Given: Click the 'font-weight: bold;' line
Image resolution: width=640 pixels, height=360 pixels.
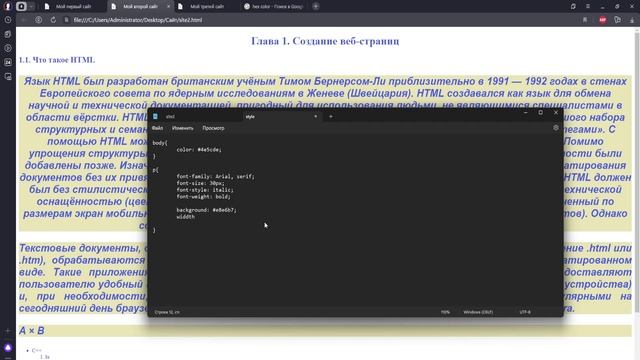Looking at the screenshot, I should click(x=203, y=197).
